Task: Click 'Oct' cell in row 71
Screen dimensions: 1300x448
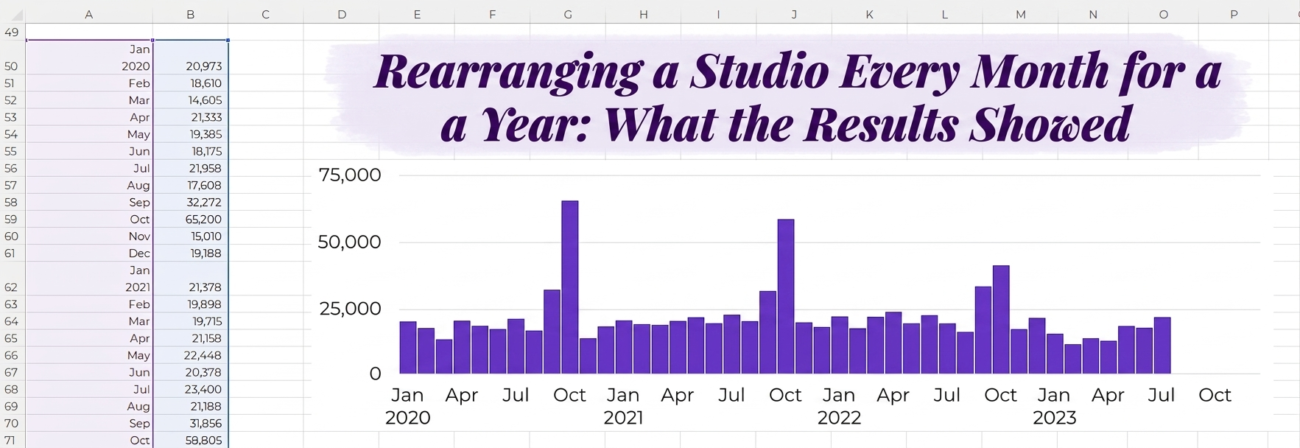Action: click(90, 440)
